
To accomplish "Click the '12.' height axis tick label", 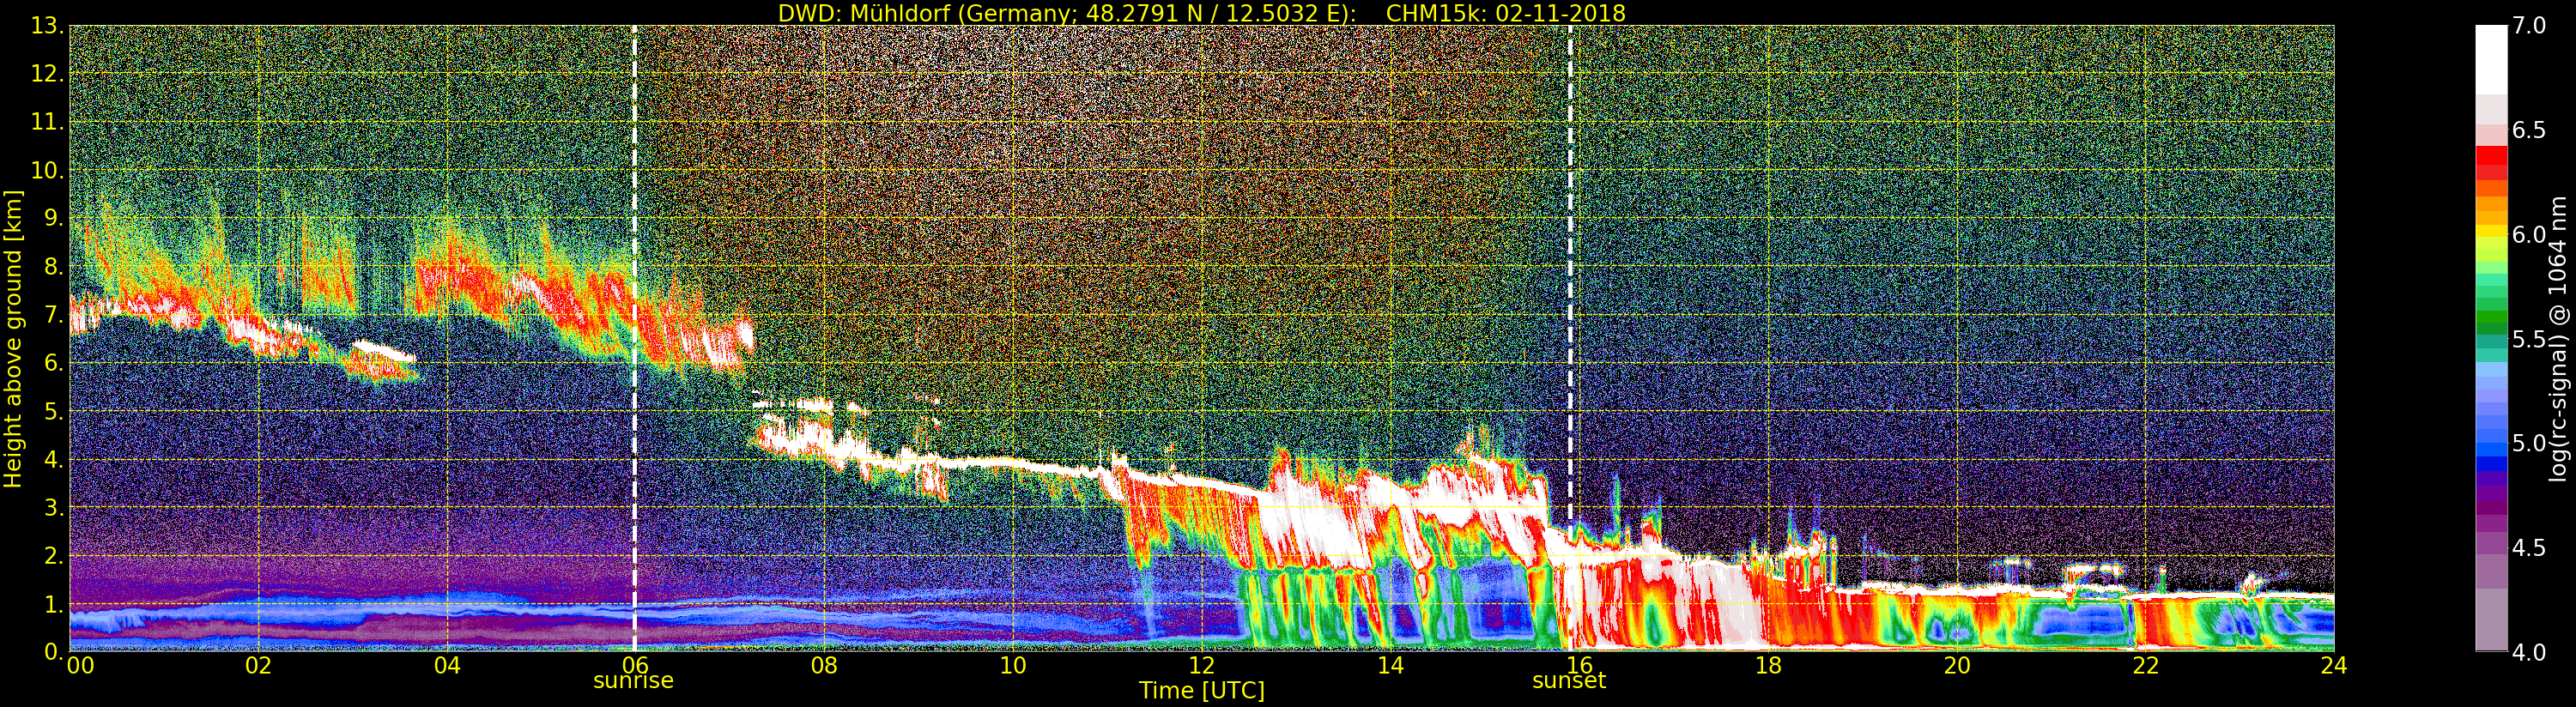I will [x=48, y=74].
